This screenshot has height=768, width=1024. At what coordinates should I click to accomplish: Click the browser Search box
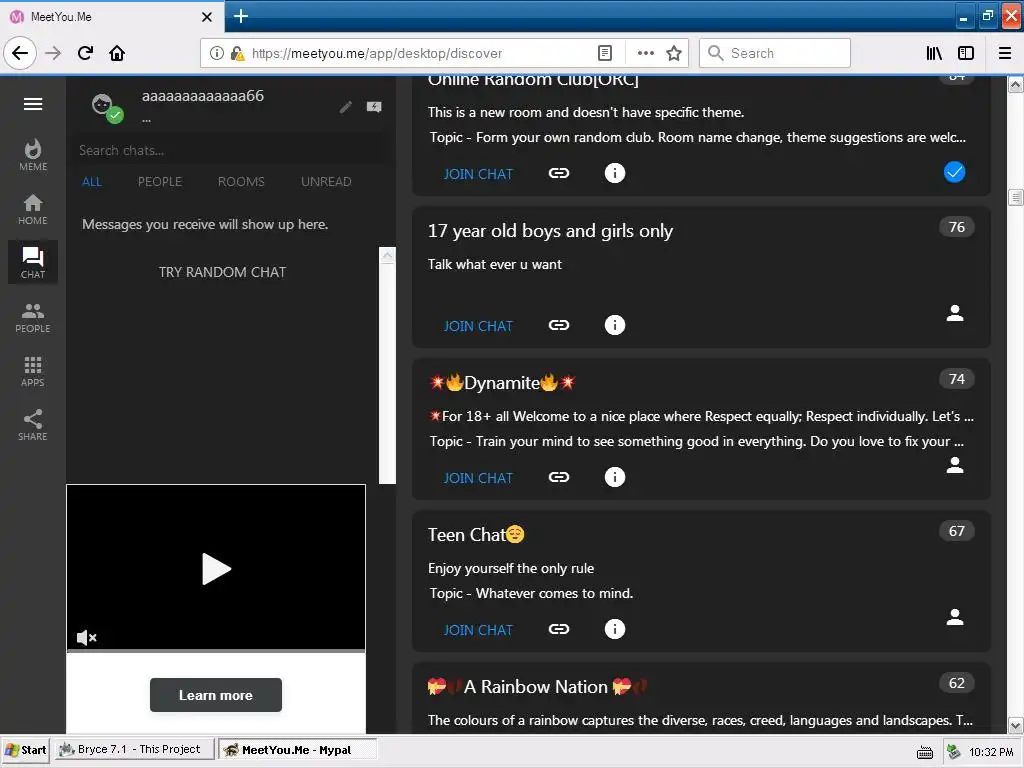(775, 53)
